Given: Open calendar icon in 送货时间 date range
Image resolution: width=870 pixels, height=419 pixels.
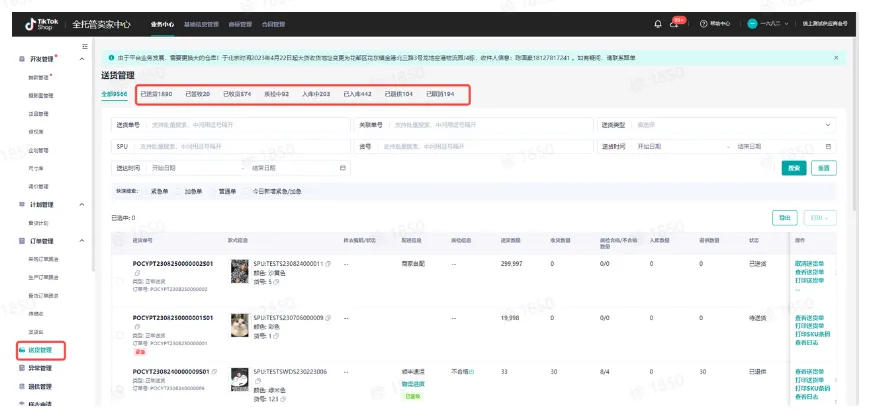Looking at the screenshot, I should (x=828, y=147).
